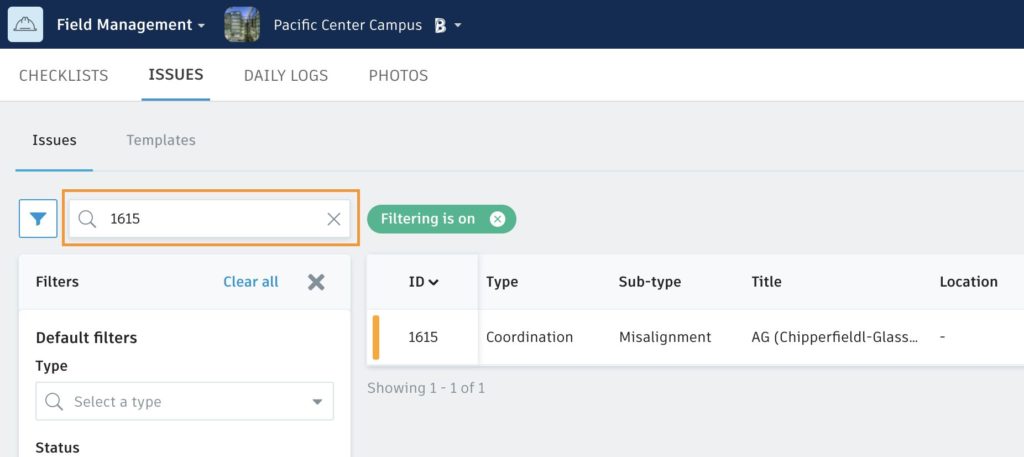Toggle the filter funnel button
Viewport: 1024px width, 457px height.
pyautogui.click(x=38, y=219)
